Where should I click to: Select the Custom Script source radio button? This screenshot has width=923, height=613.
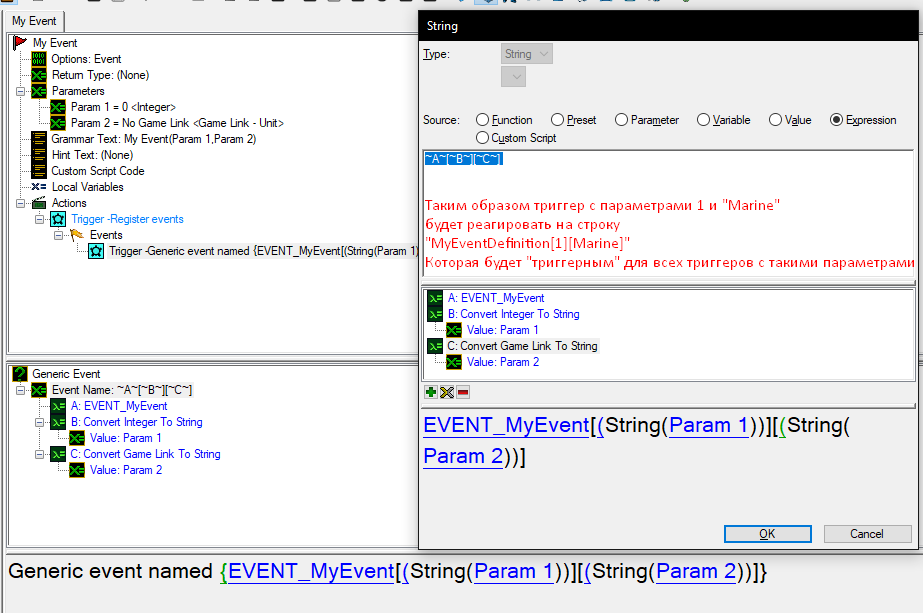482,138
